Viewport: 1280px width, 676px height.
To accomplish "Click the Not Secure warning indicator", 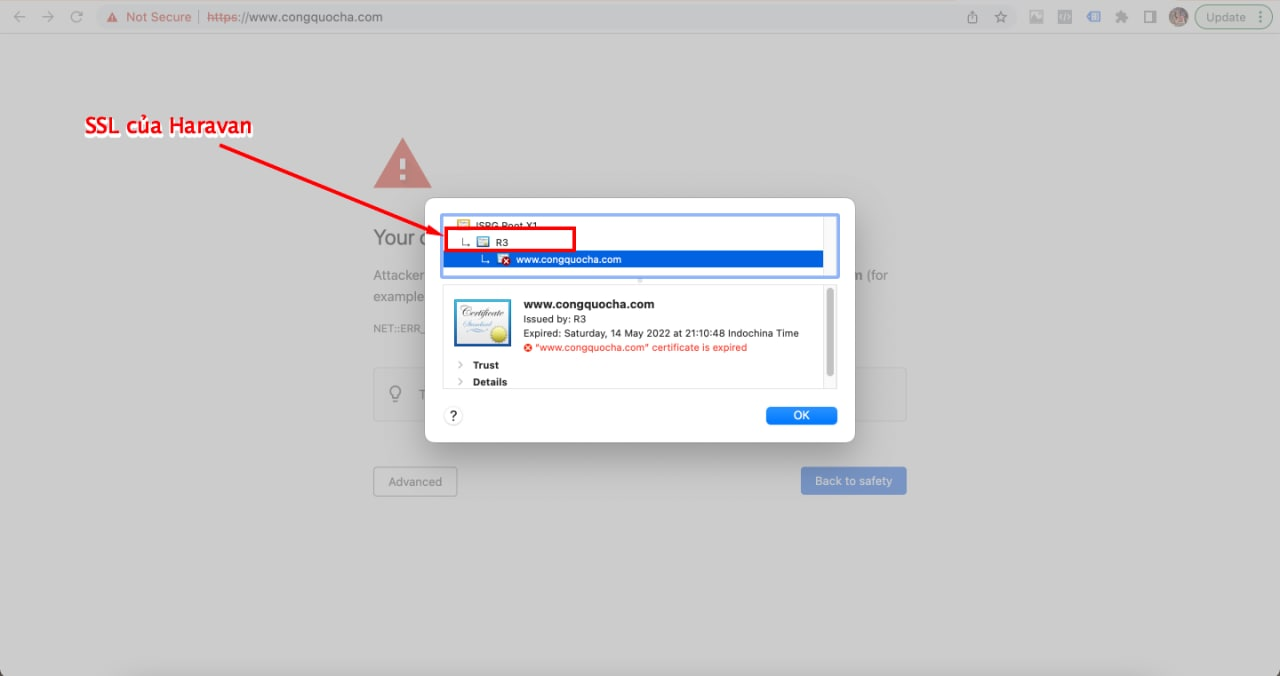I will 150,17.
